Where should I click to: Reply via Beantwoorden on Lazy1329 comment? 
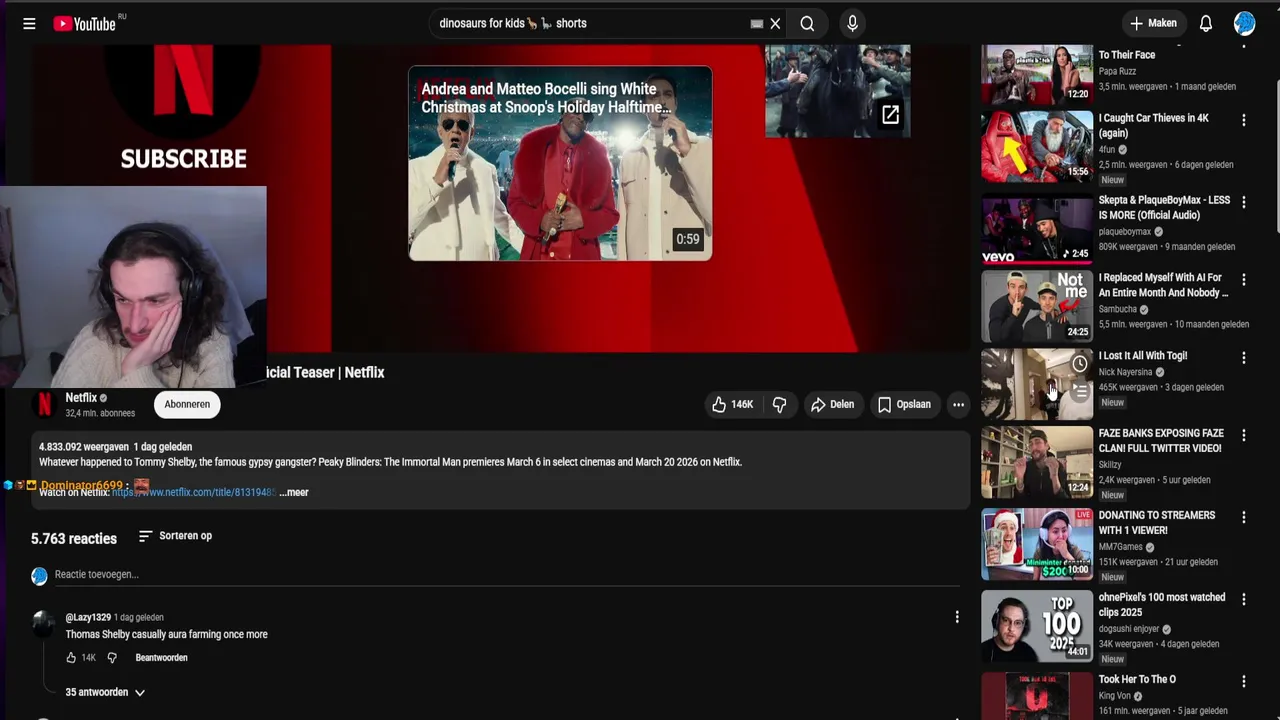tap(161, 657)
